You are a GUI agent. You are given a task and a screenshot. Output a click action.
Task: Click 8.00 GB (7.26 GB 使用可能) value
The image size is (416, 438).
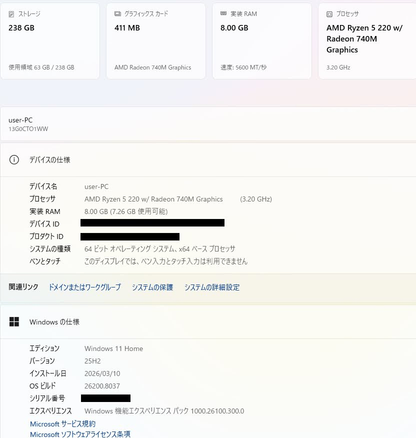pos(126,212)
